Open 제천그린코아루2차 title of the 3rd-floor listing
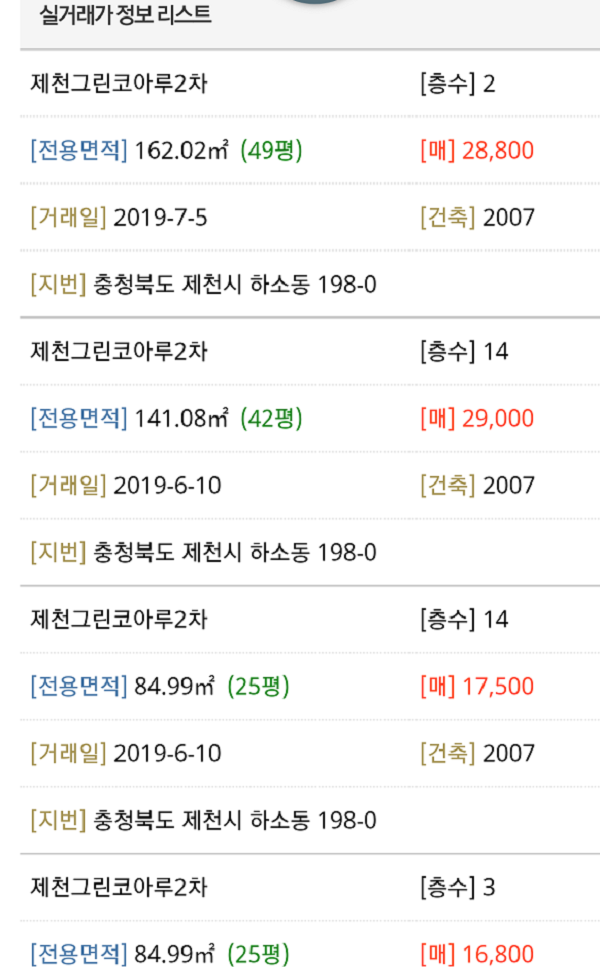This screenshot has height=967, width=600. (119, 887)
